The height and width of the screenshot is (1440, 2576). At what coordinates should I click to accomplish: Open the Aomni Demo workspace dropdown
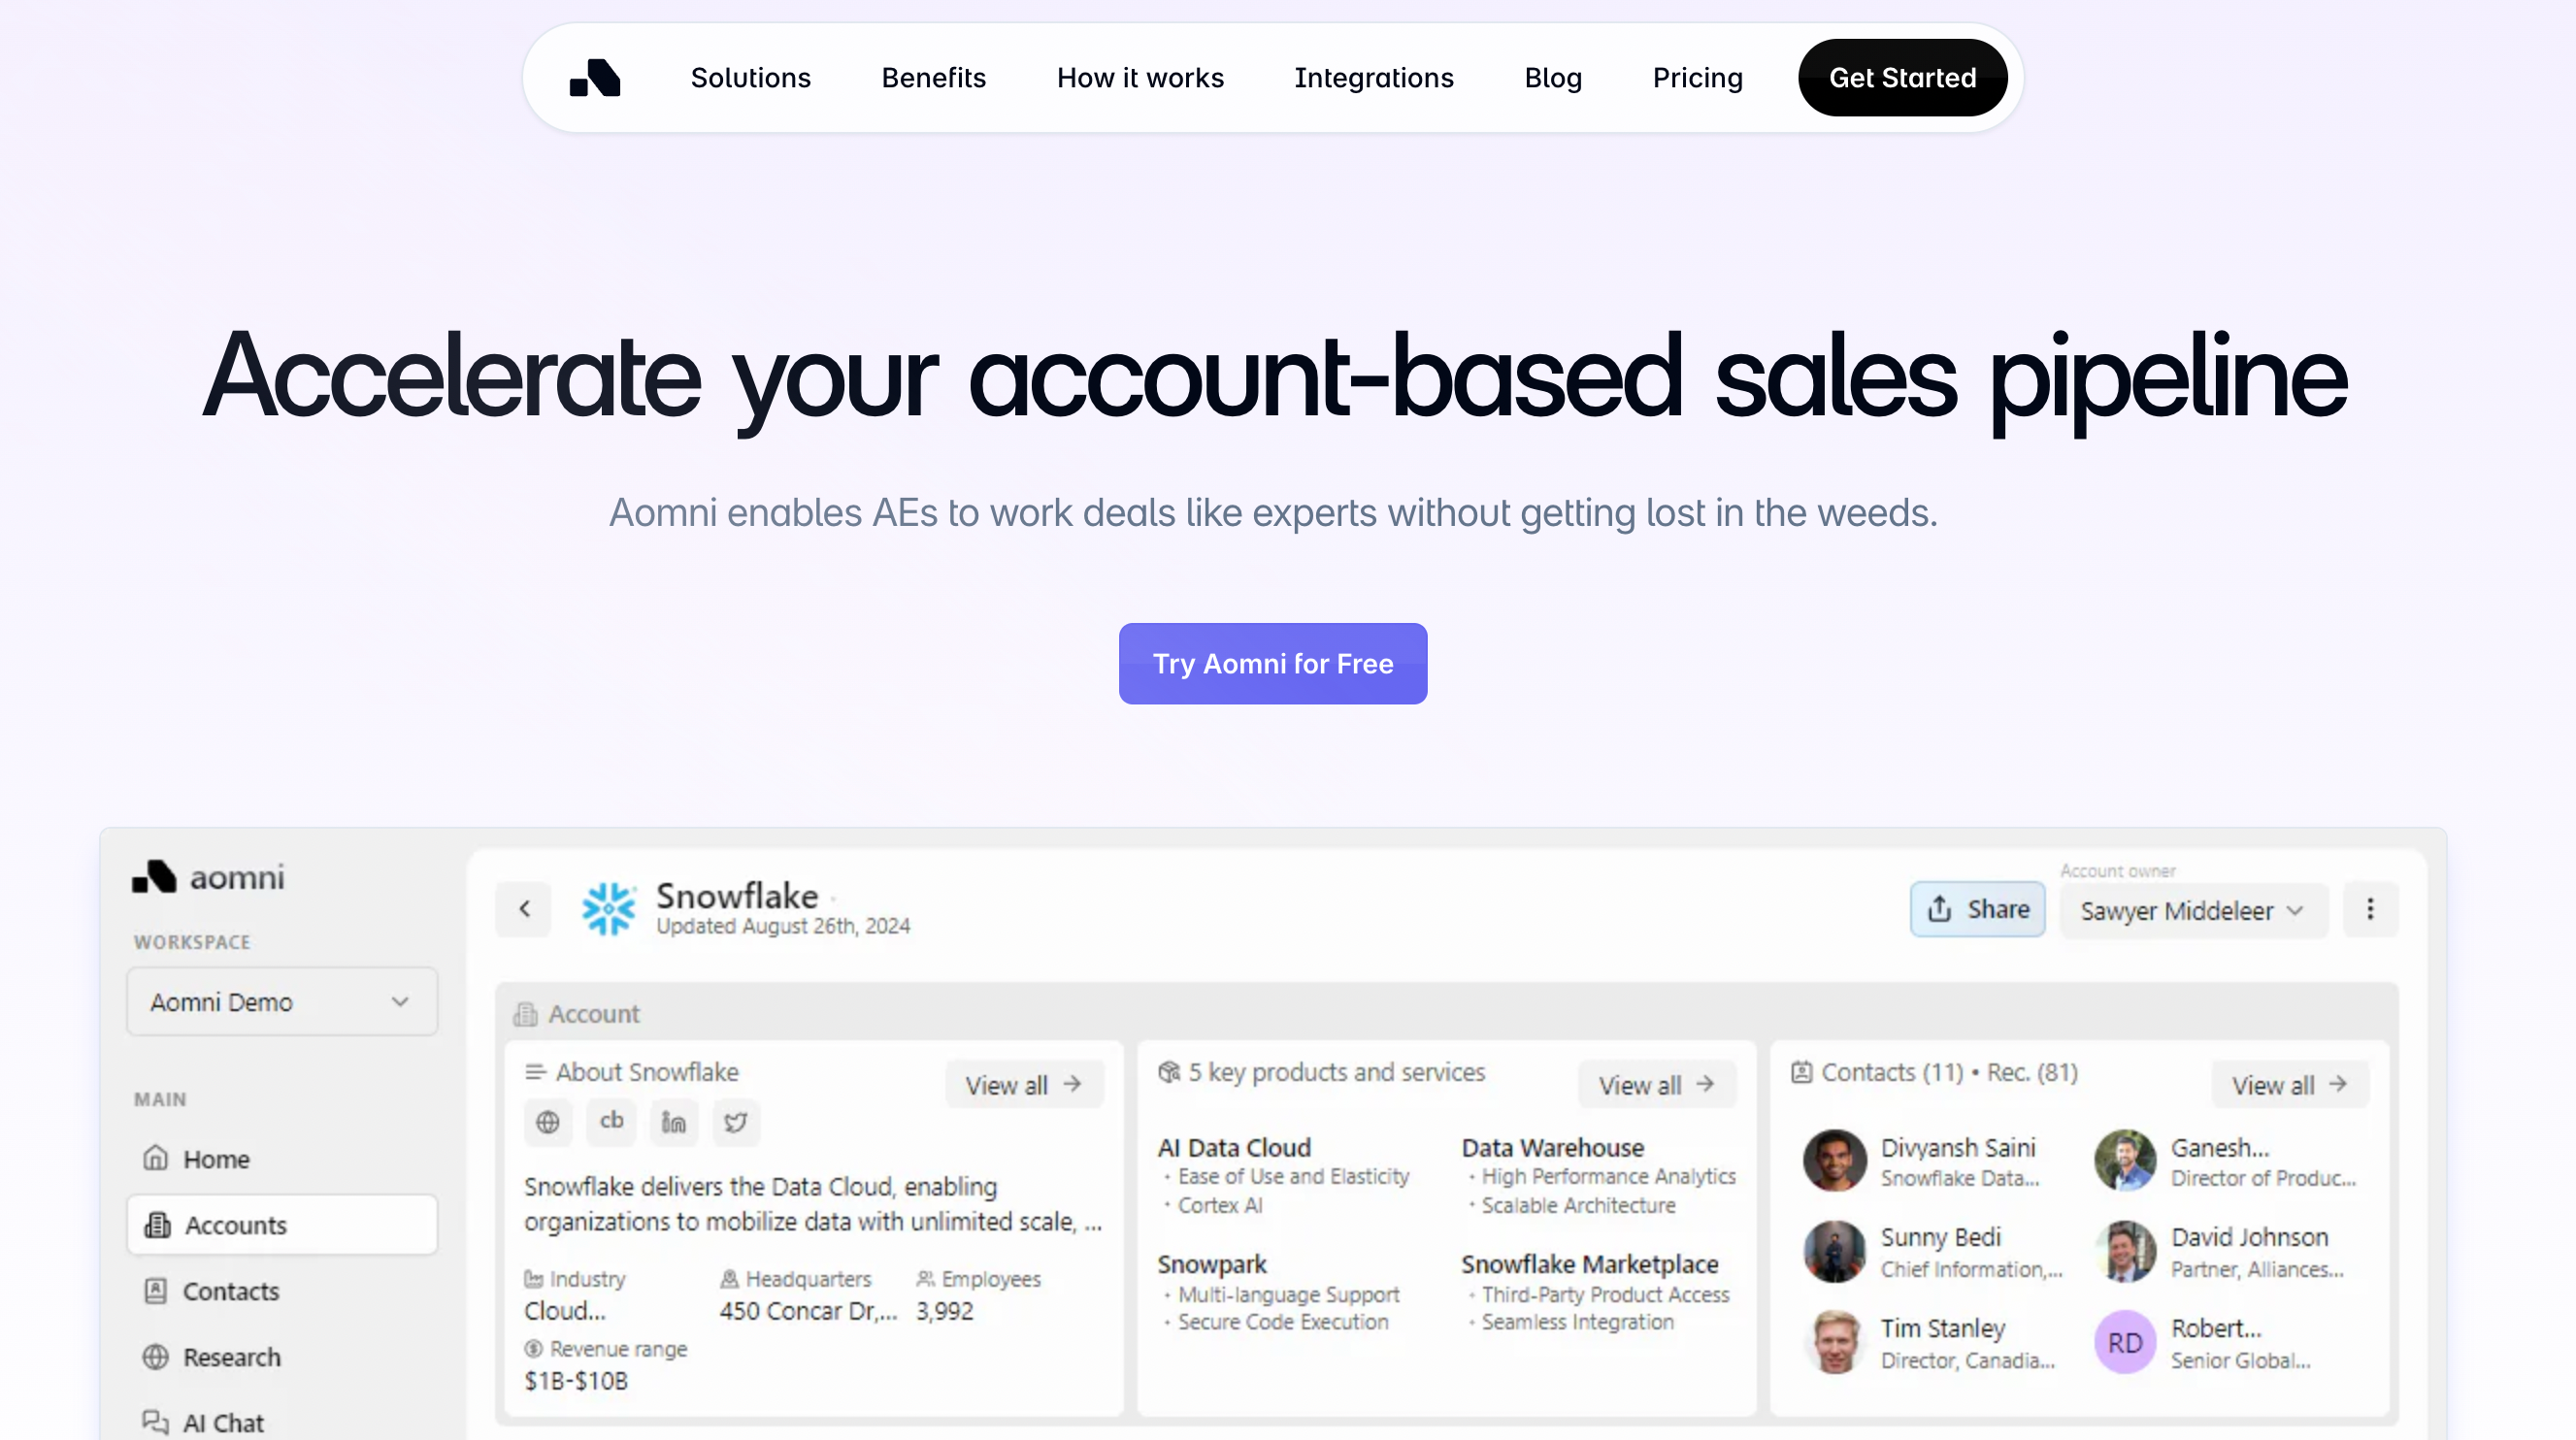tap(282, 1001)
